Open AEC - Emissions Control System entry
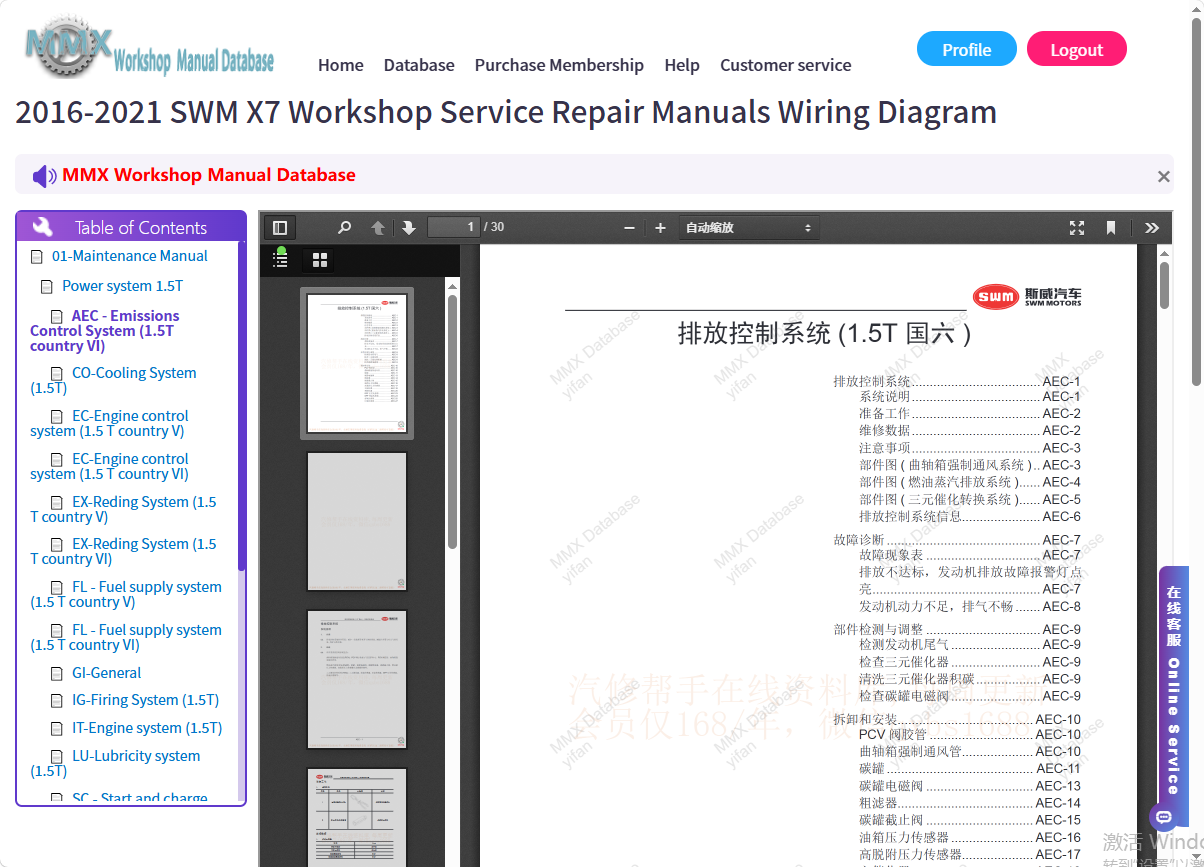 pyautogui.click(x=105, y=331)
